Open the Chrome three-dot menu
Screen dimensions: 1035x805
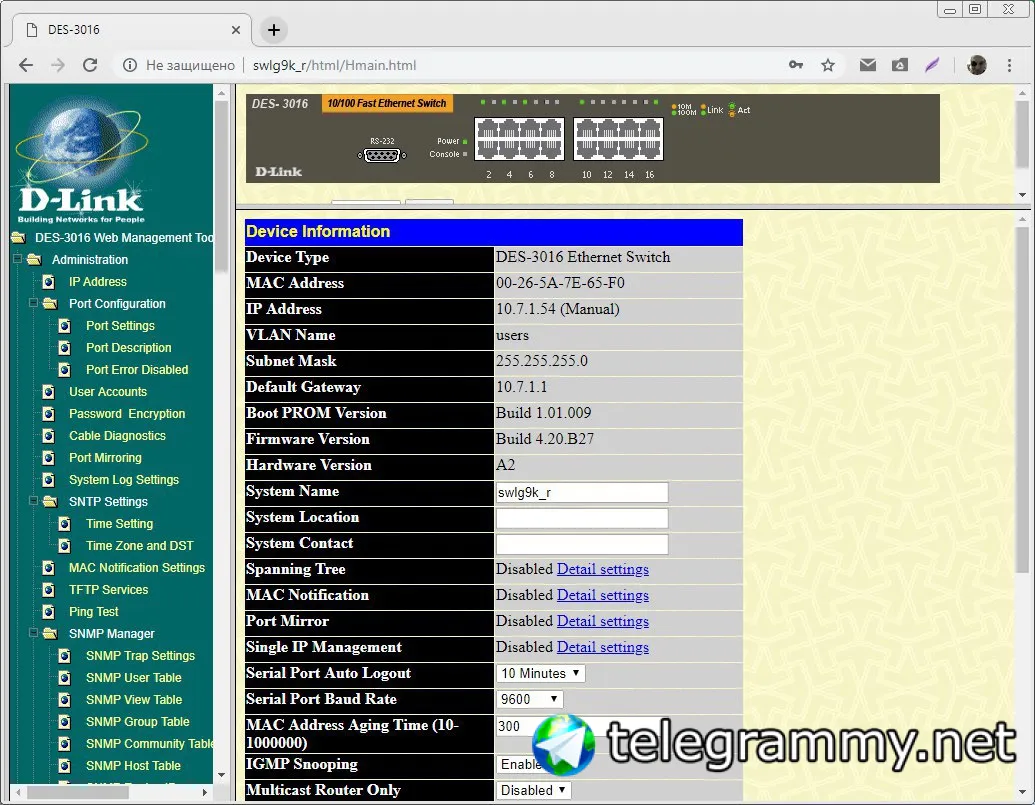(x=1009, y=65)
